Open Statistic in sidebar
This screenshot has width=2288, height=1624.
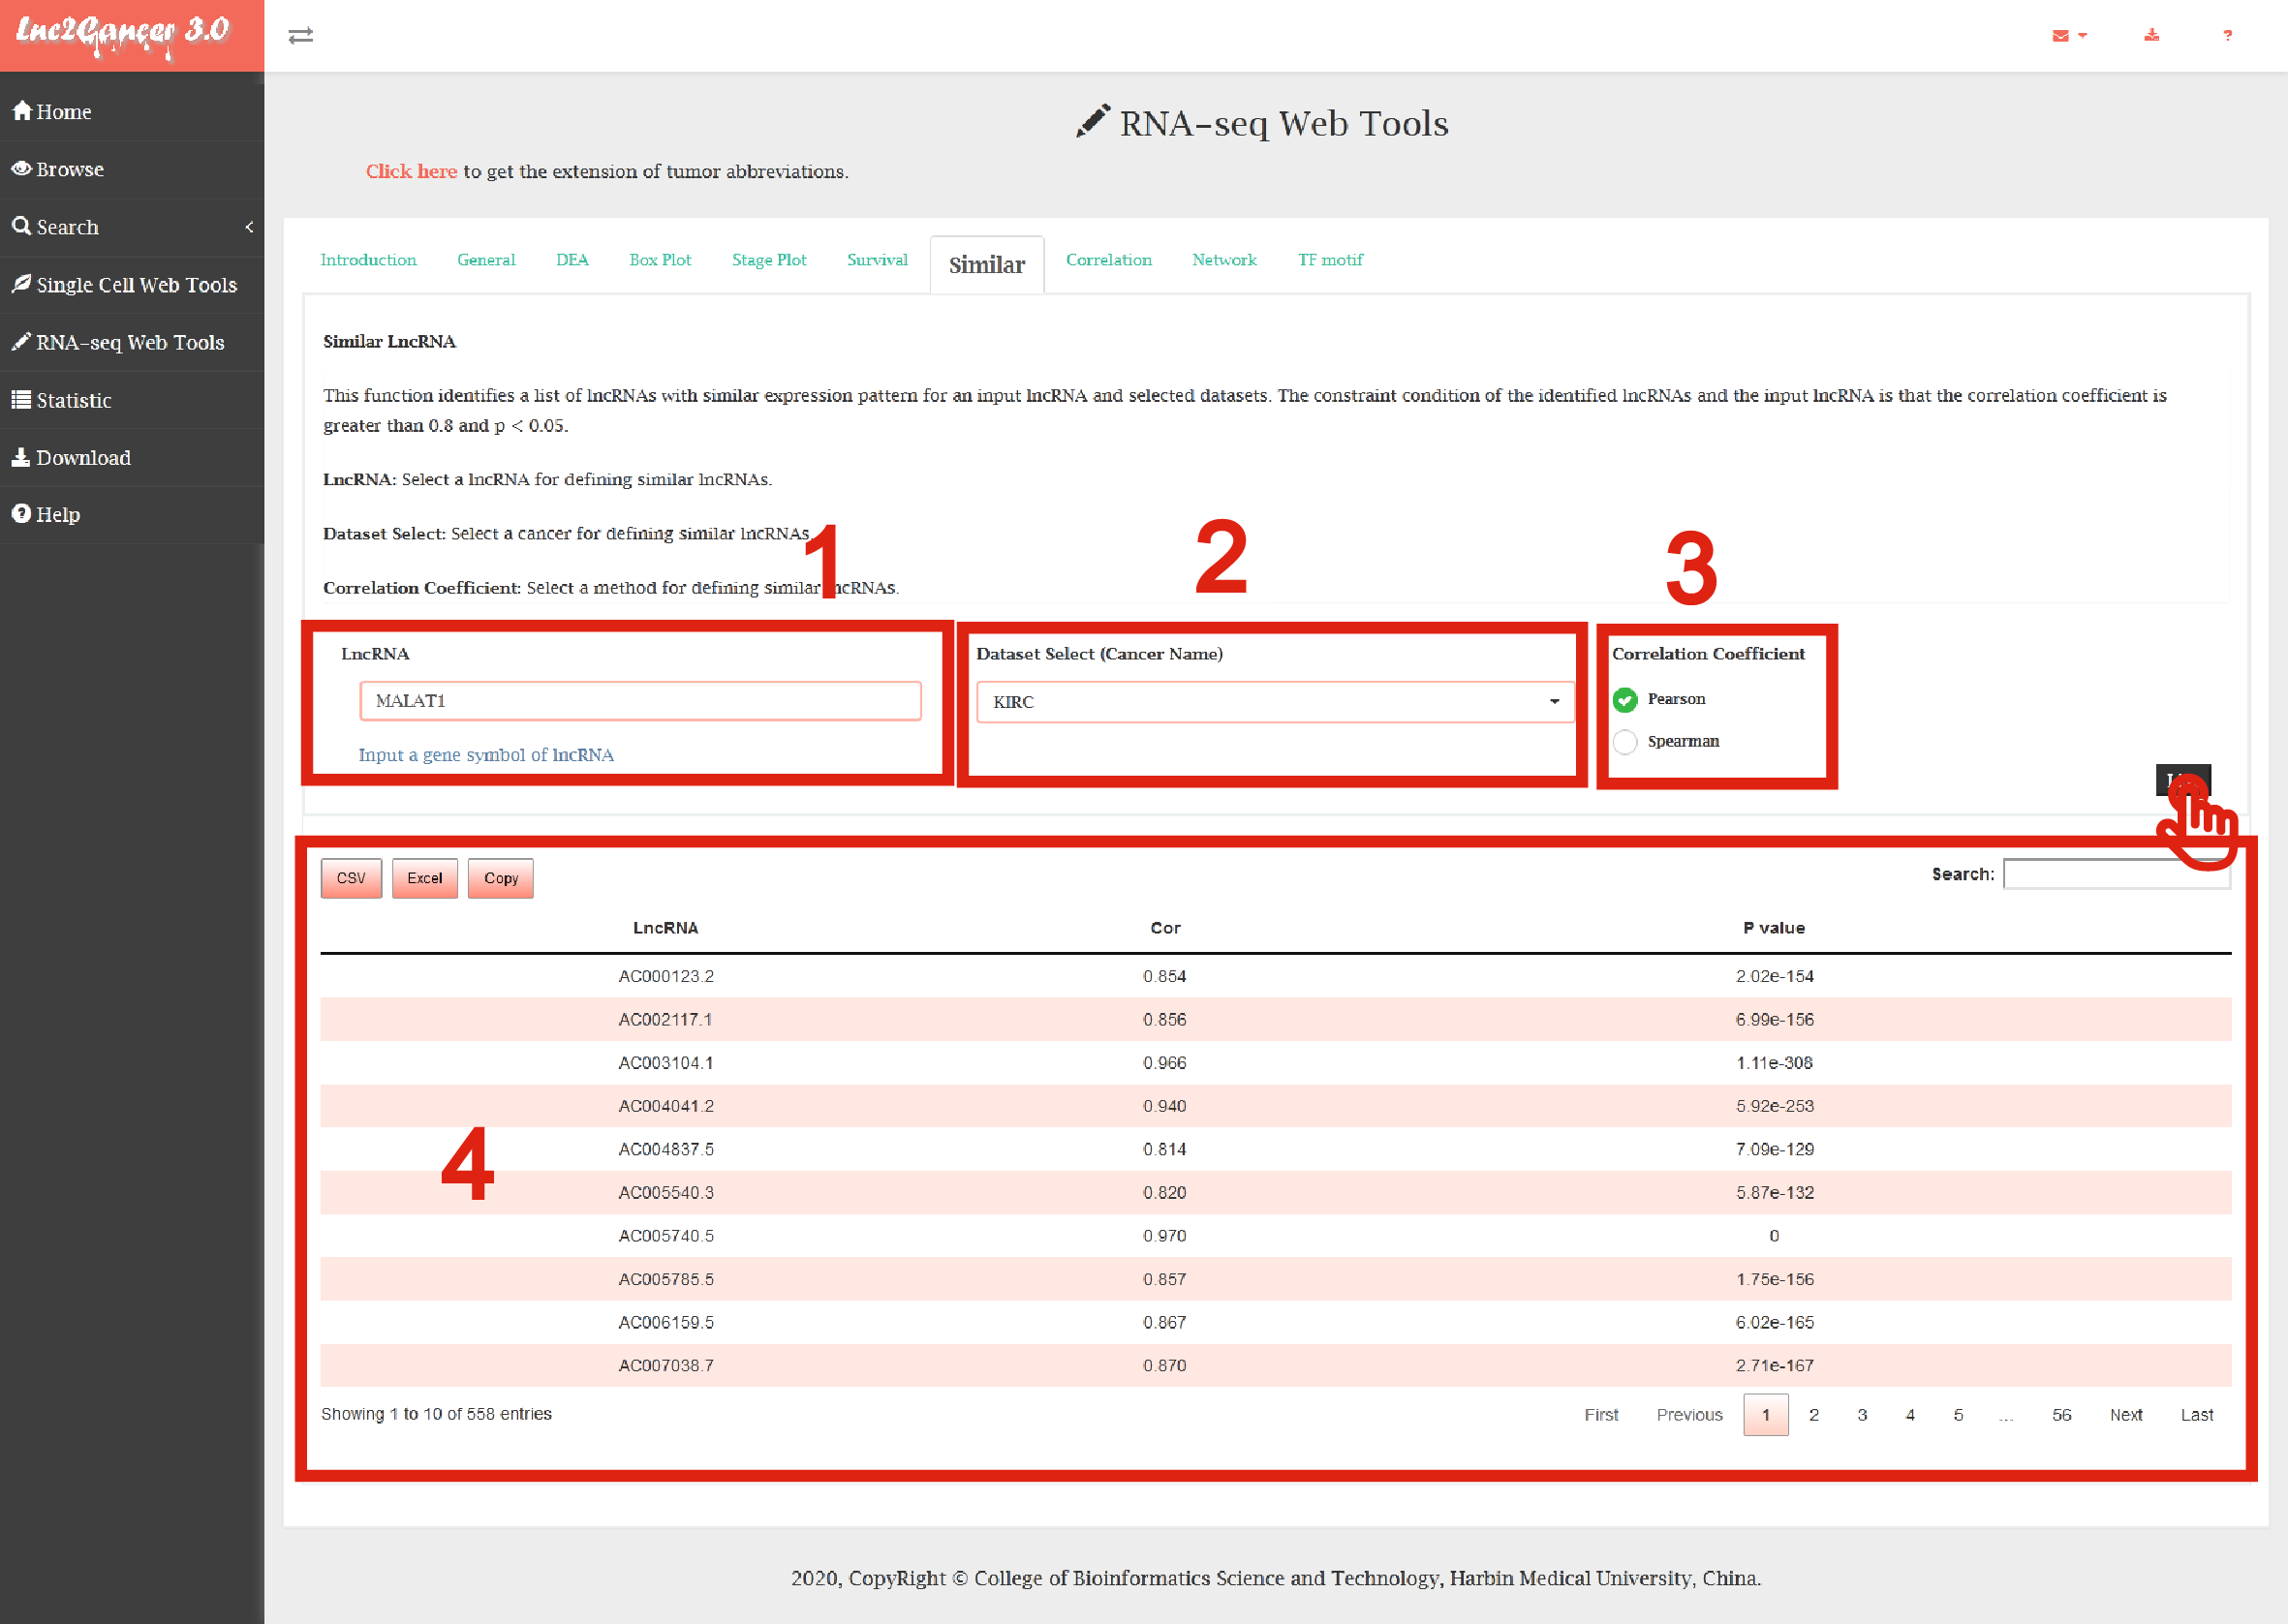73,400
